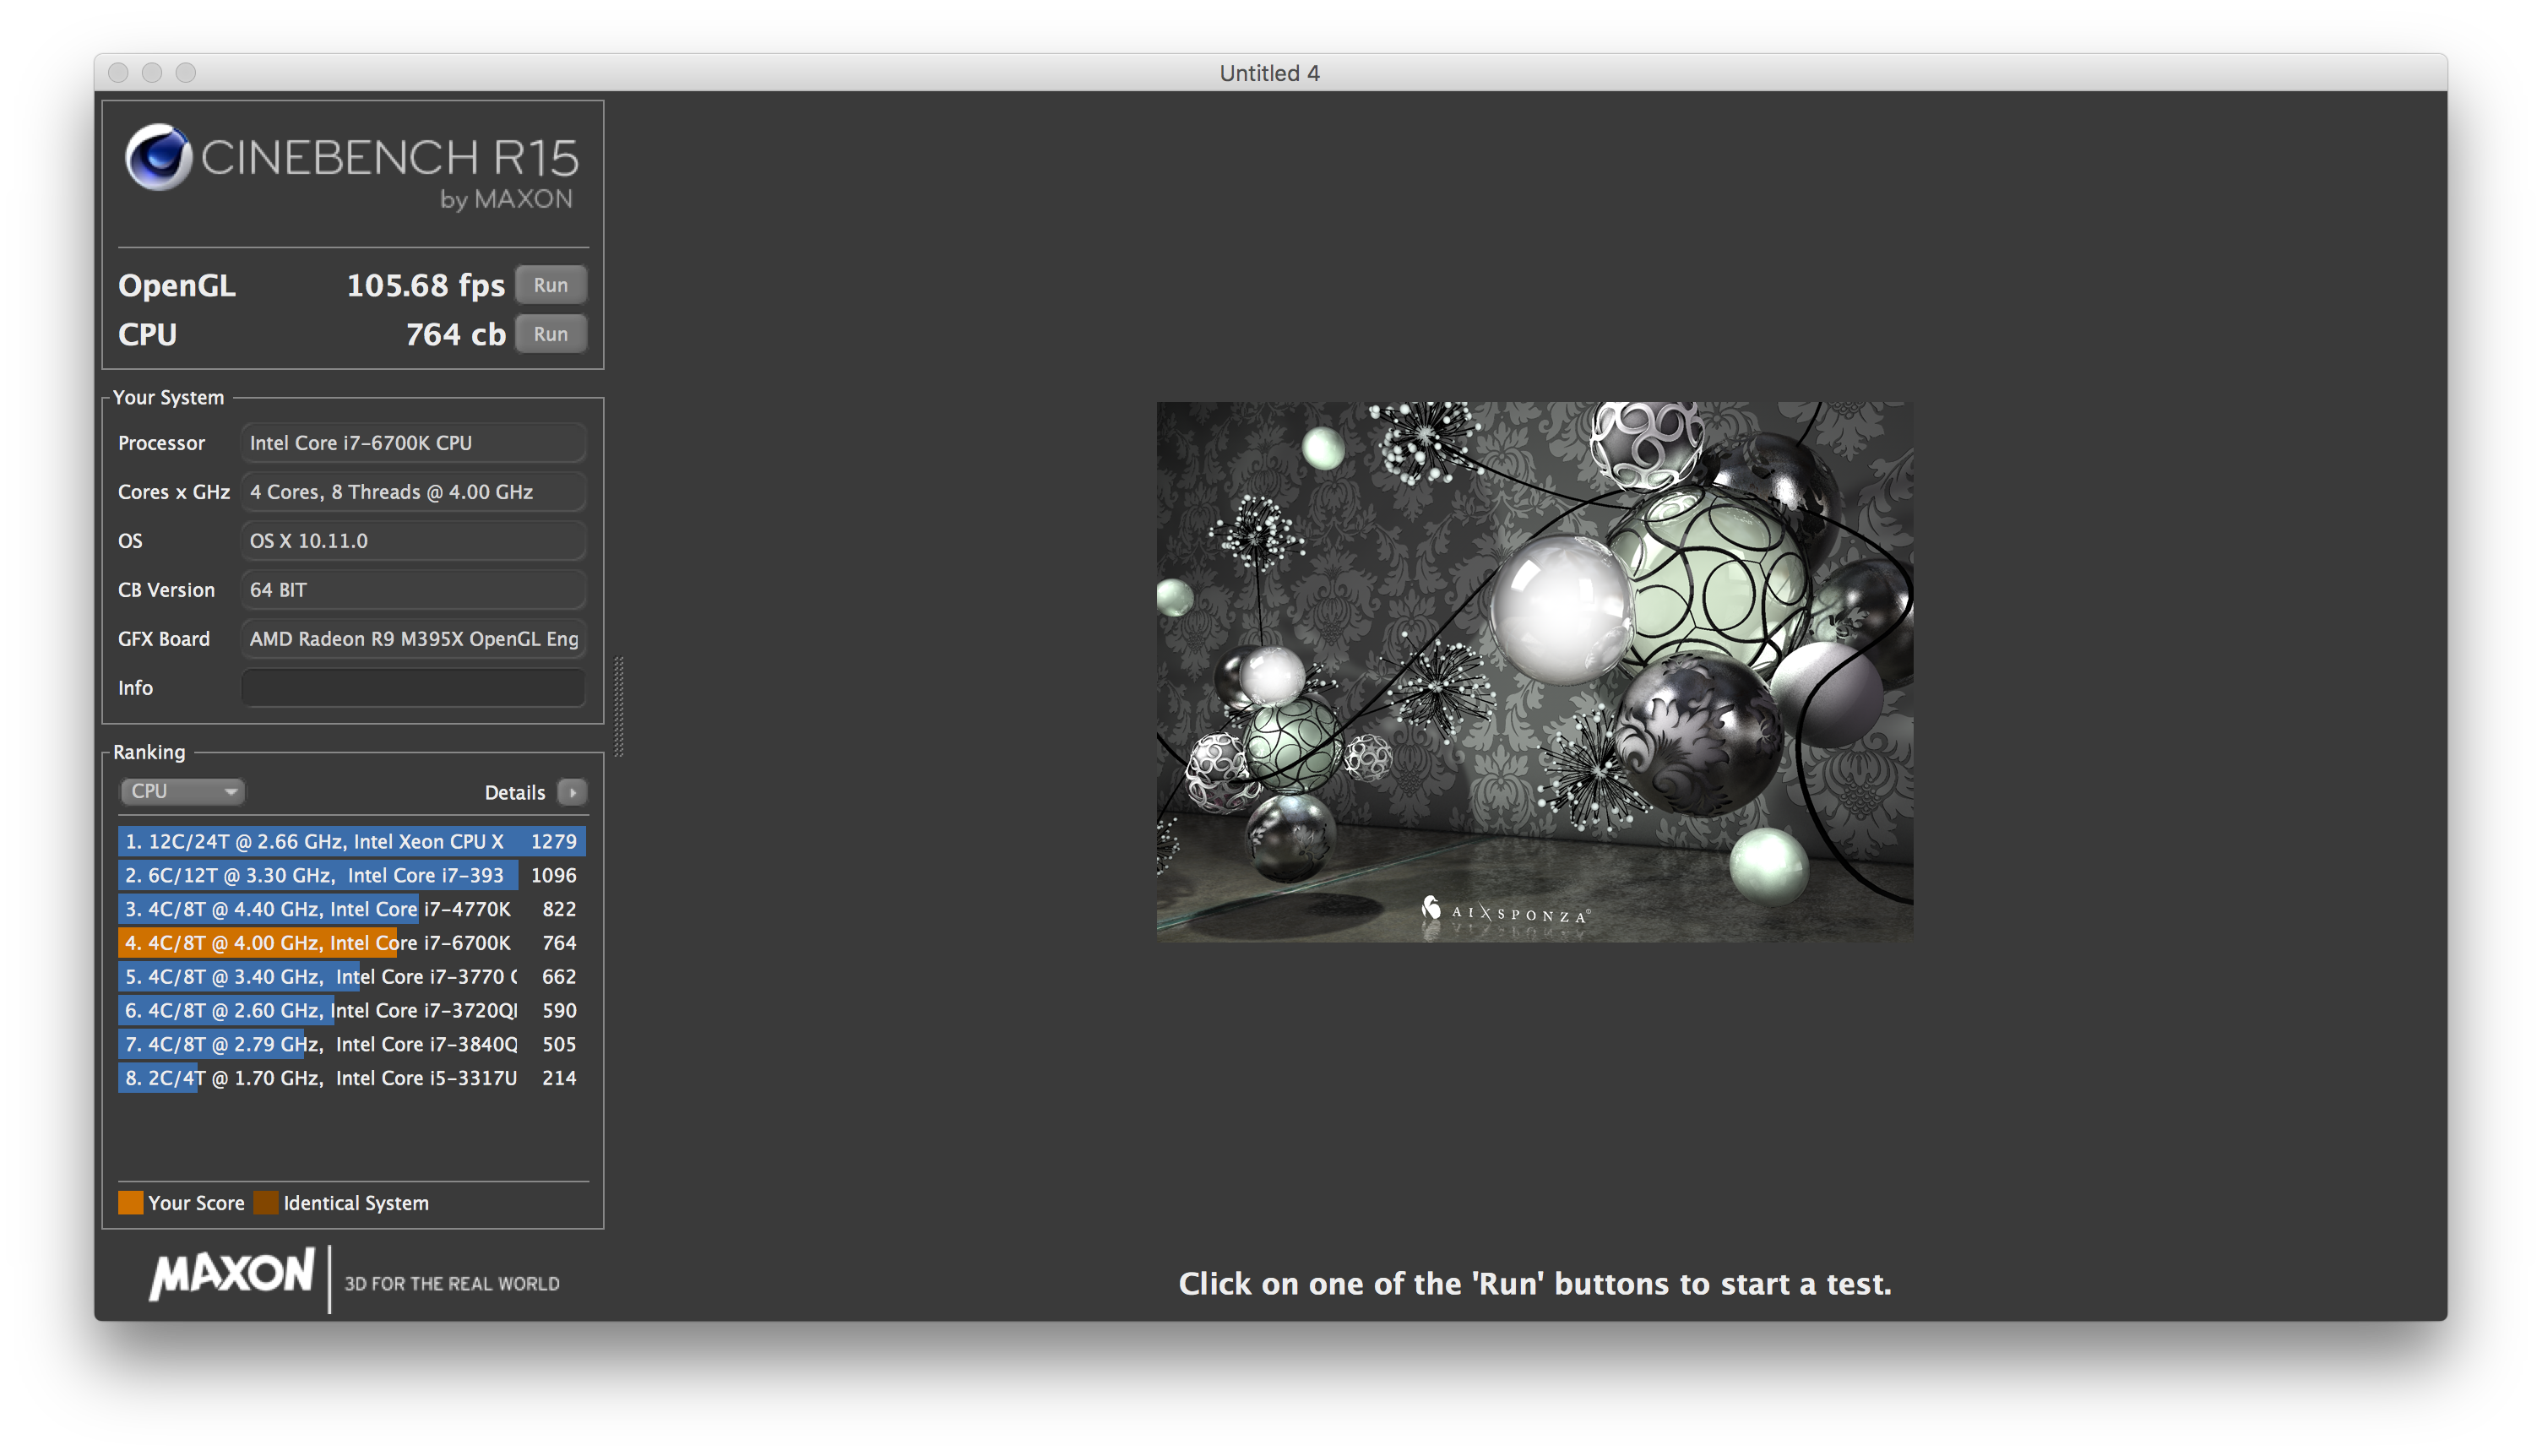Click the brown Identical System legend swatch
The image size is (2542, 1456).
(x=266, y=1203)
